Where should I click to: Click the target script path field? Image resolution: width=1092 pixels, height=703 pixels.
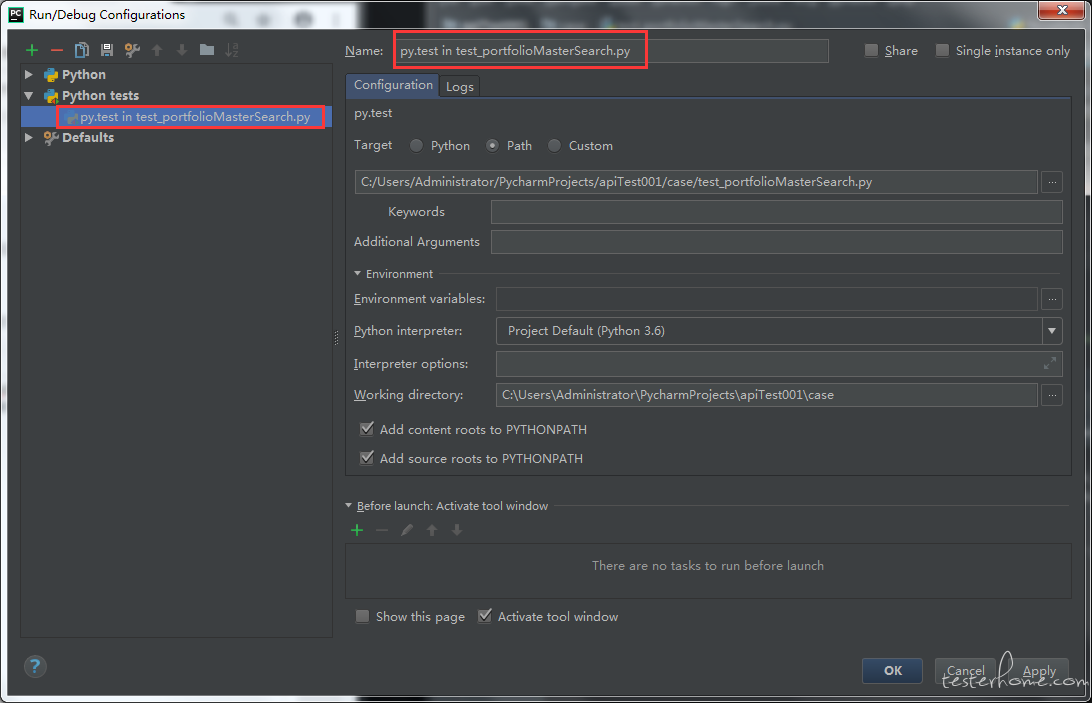pos(696,183)
